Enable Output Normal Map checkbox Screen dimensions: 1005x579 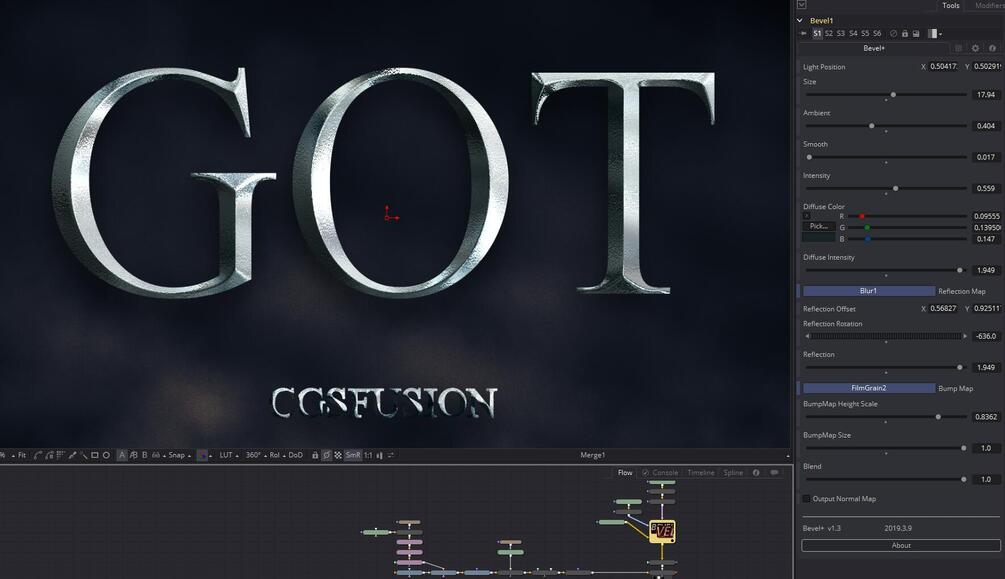[806, 499]
